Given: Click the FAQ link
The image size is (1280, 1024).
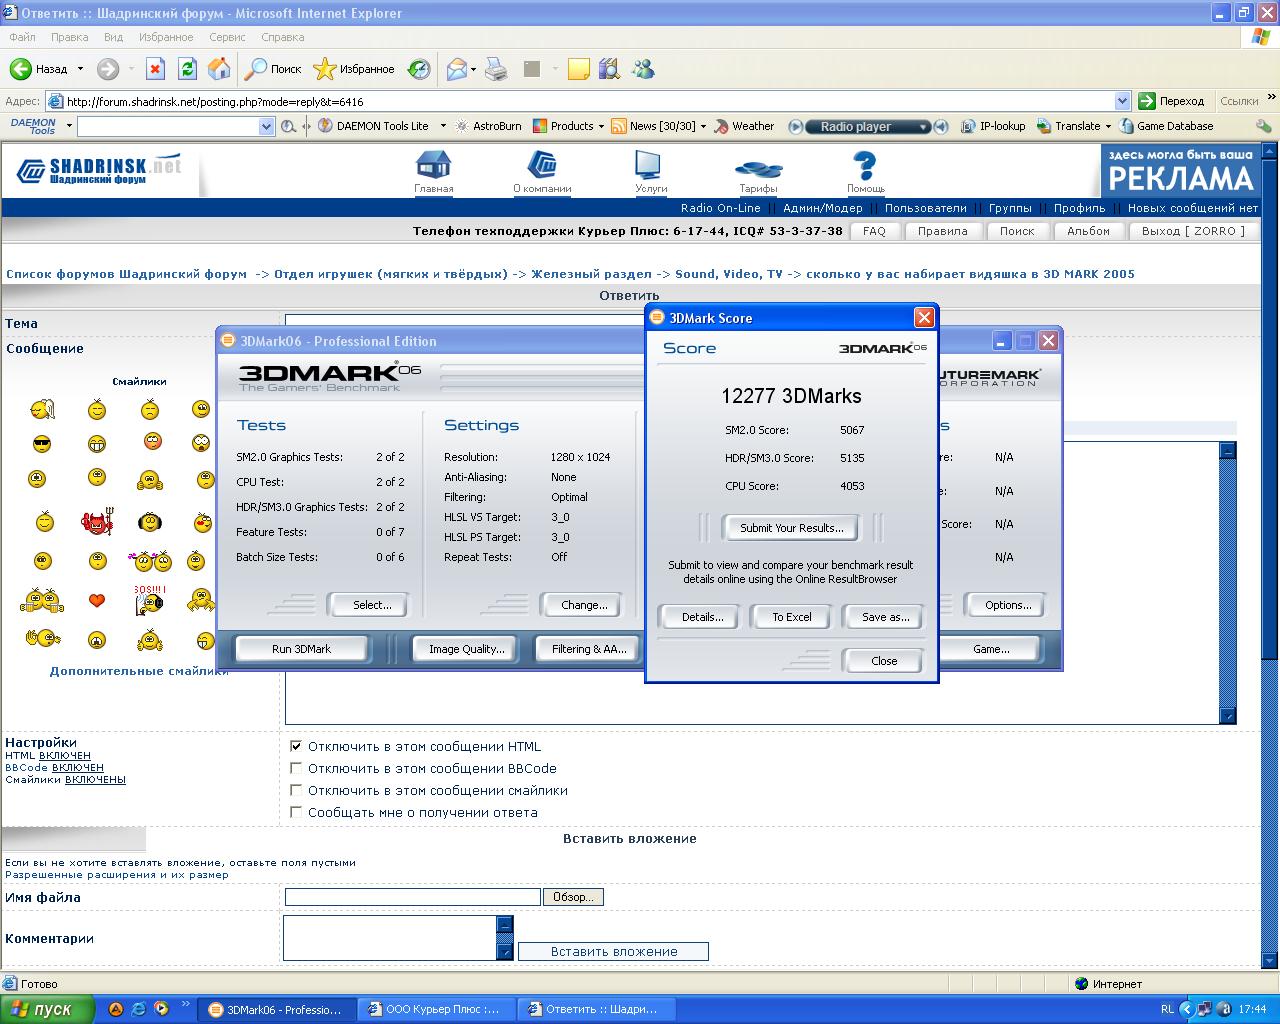Looking at the screenshot, I should coord(874,231).
